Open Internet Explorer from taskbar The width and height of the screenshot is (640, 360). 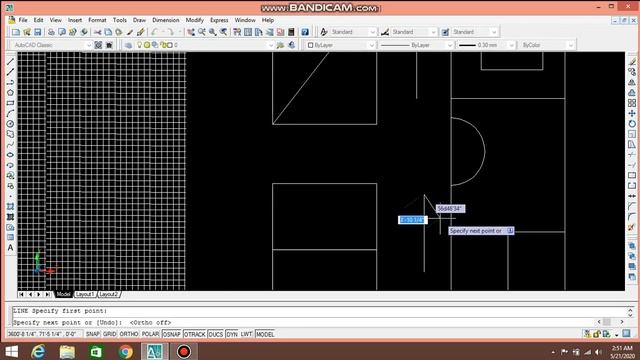38,351
